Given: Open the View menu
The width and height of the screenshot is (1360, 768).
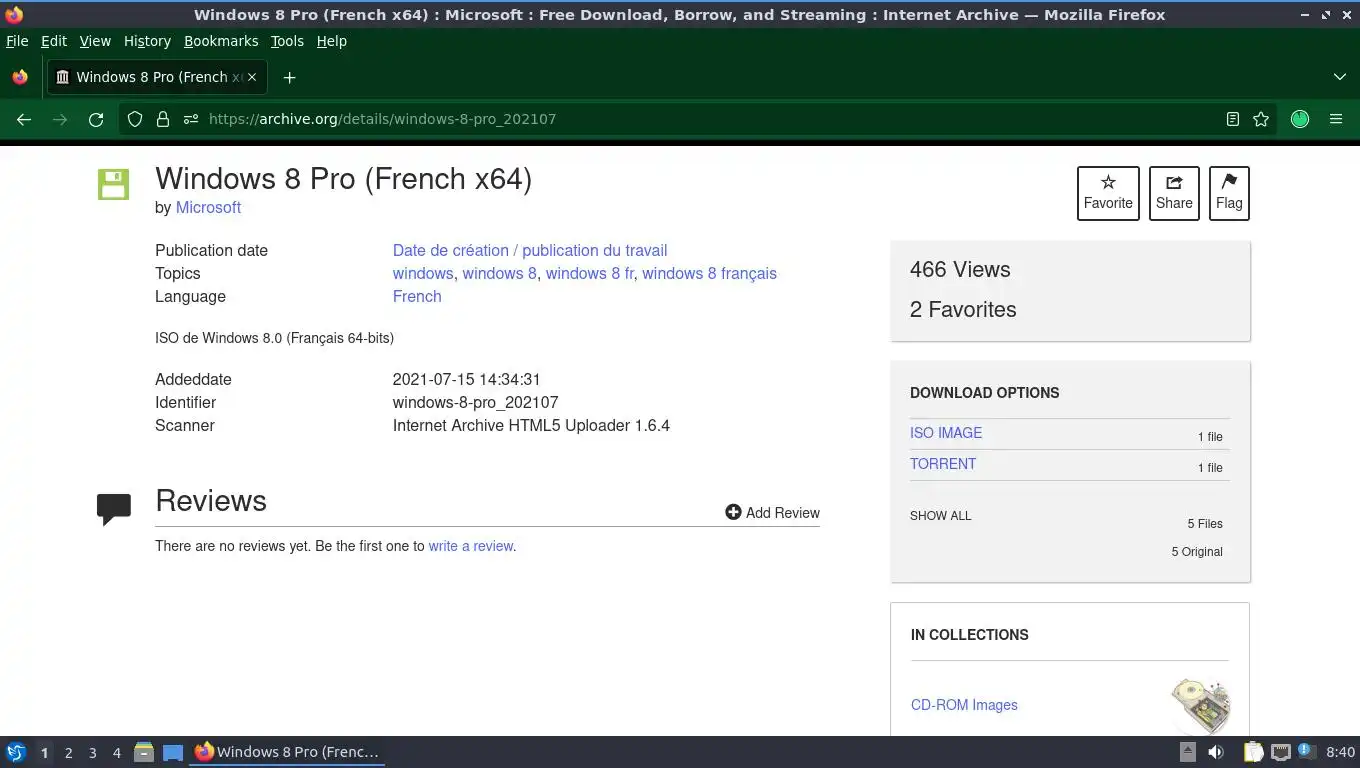Looking at the screenshot, I should point(95,41).
